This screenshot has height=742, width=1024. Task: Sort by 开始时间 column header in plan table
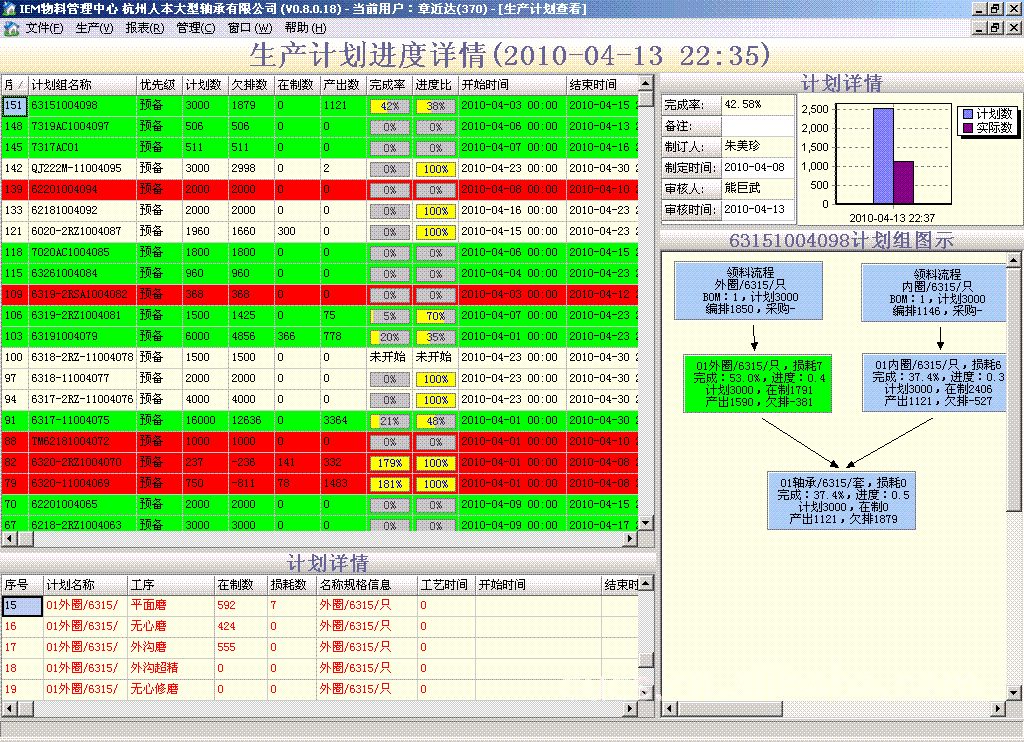tap(511, 85)
